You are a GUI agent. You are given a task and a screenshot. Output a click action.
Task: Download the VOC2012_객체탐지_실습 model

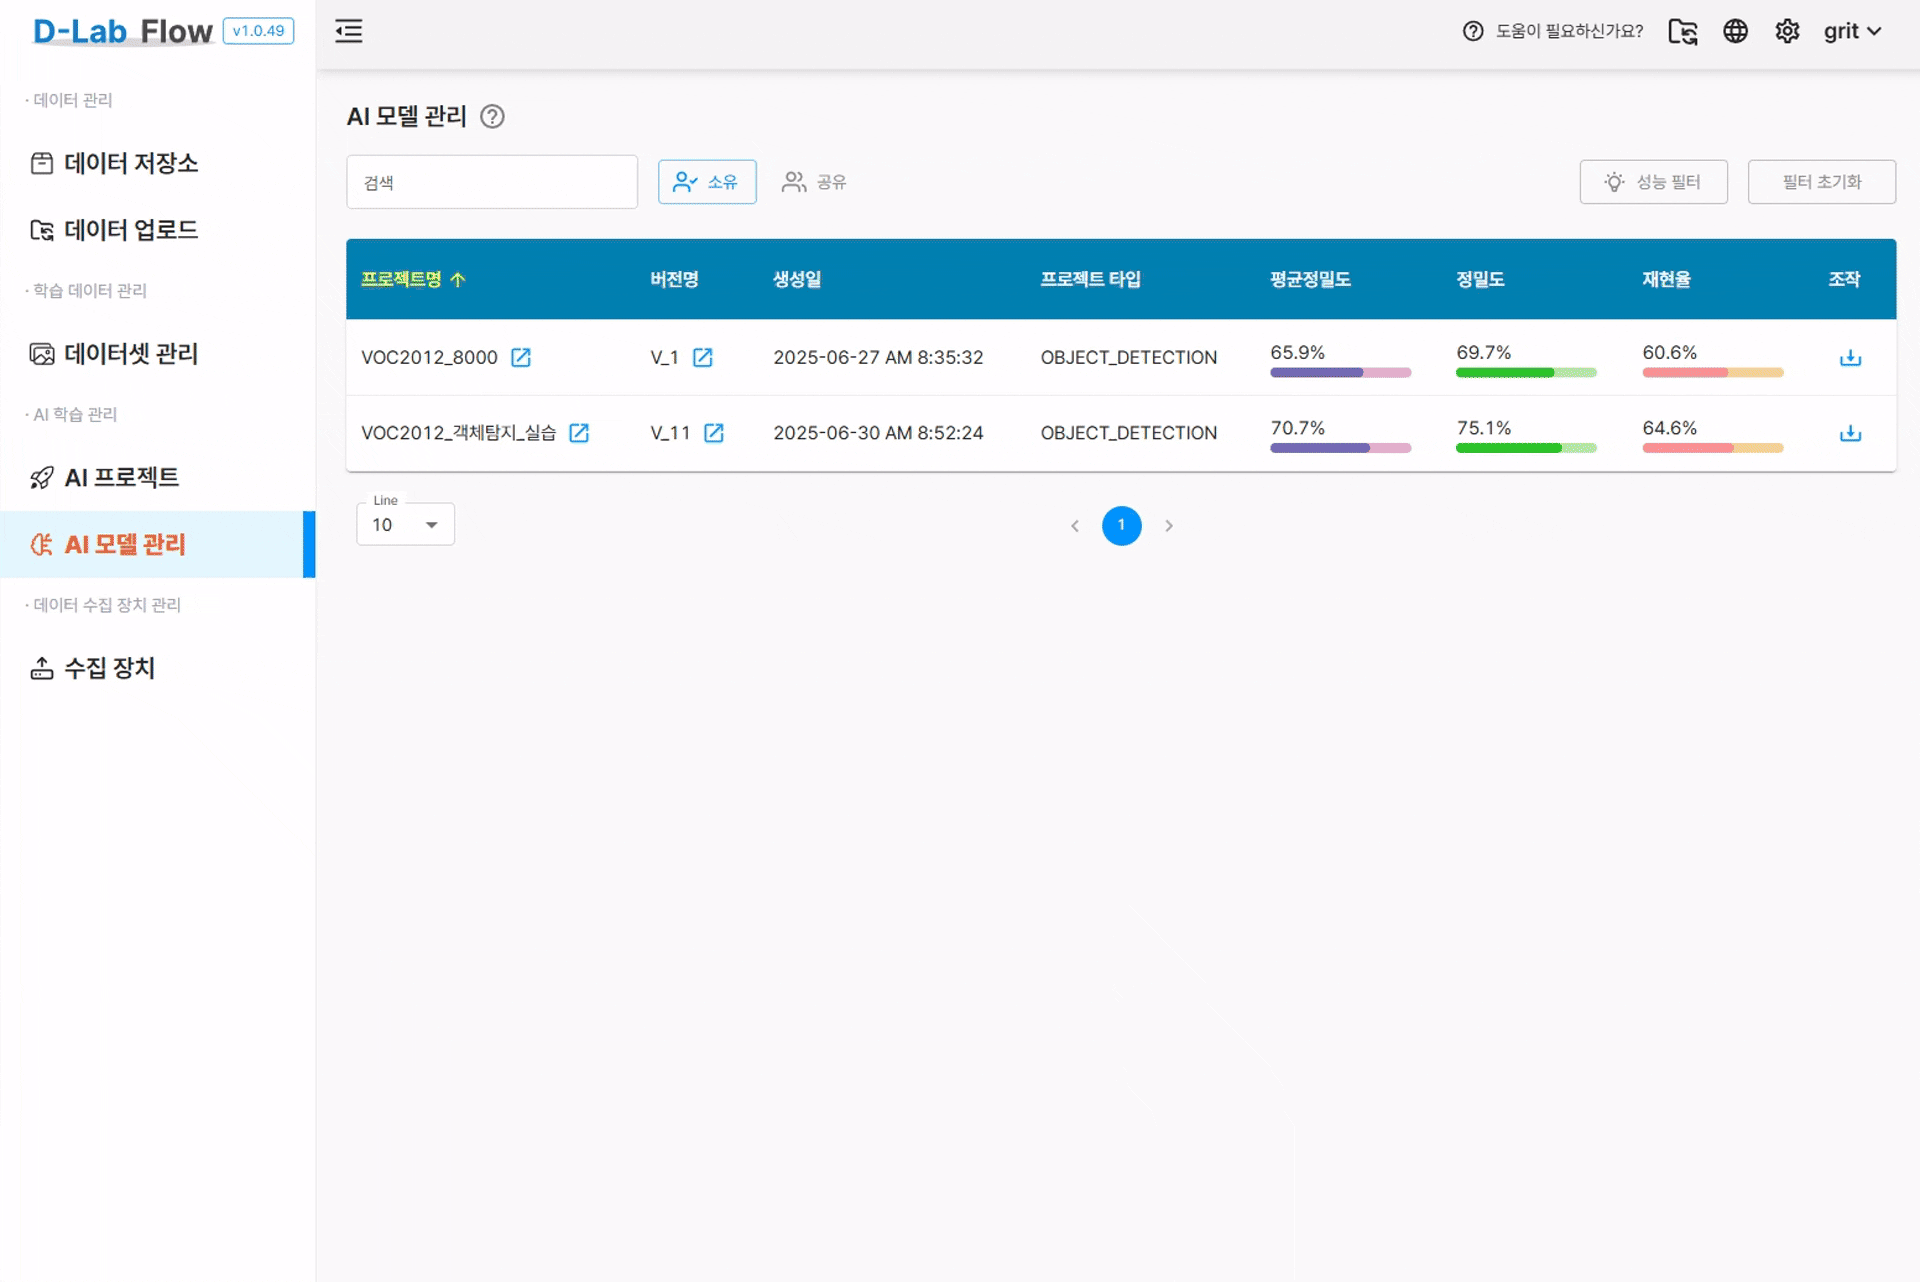1850,433
